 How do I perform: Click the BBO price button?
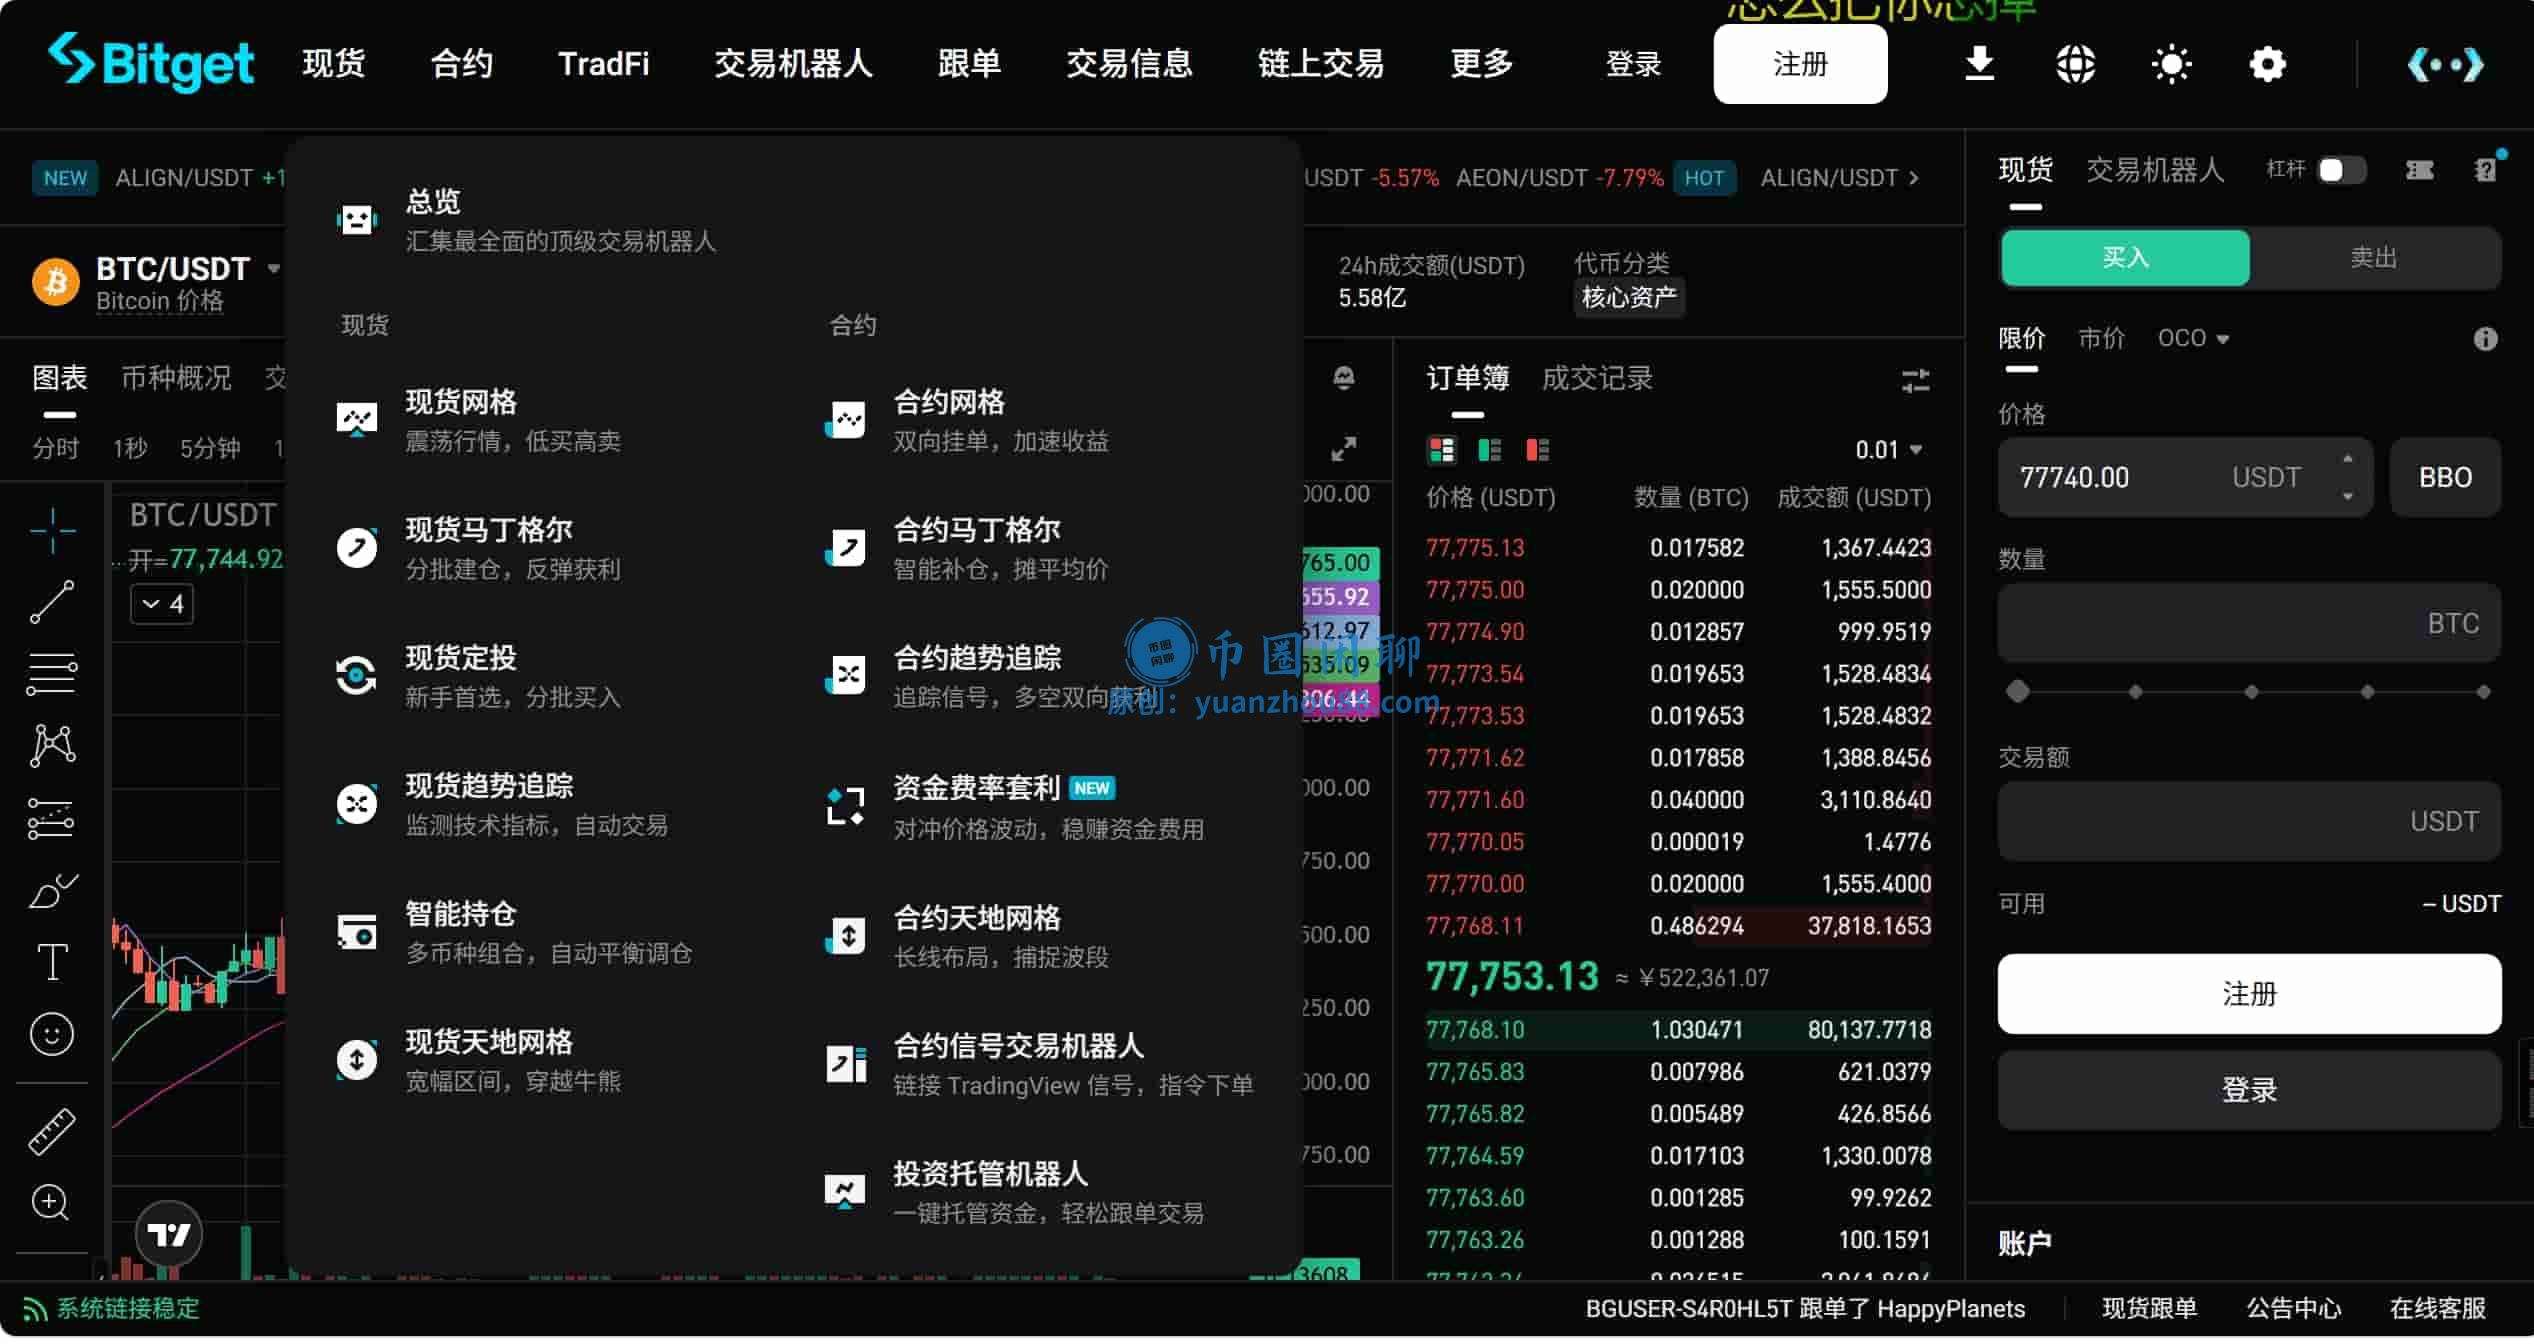pyautogui.click(x=2445, y=477)
